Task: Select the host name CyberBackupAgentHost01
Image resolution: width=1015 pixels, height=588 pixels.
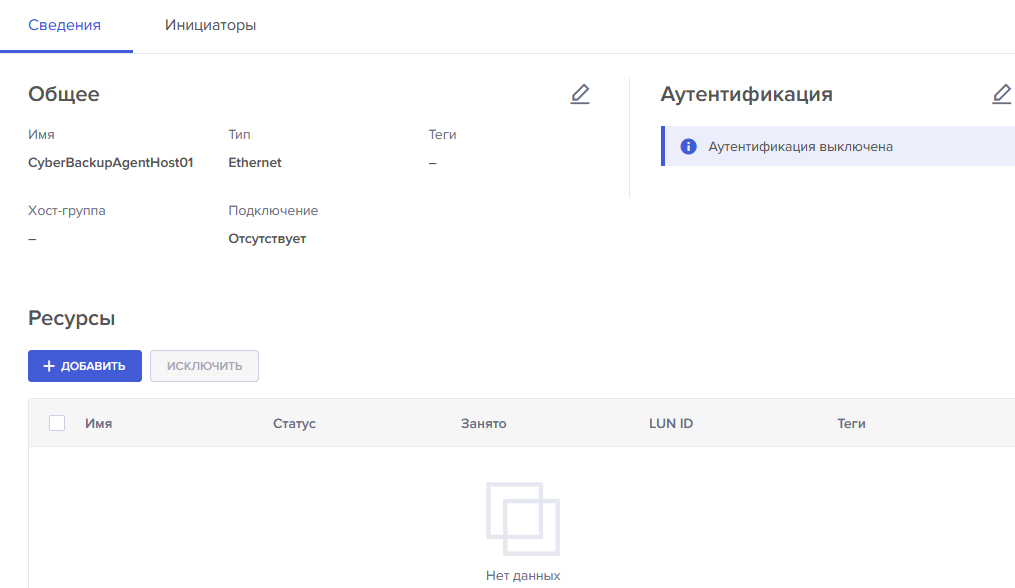Action: pos(110,163)
